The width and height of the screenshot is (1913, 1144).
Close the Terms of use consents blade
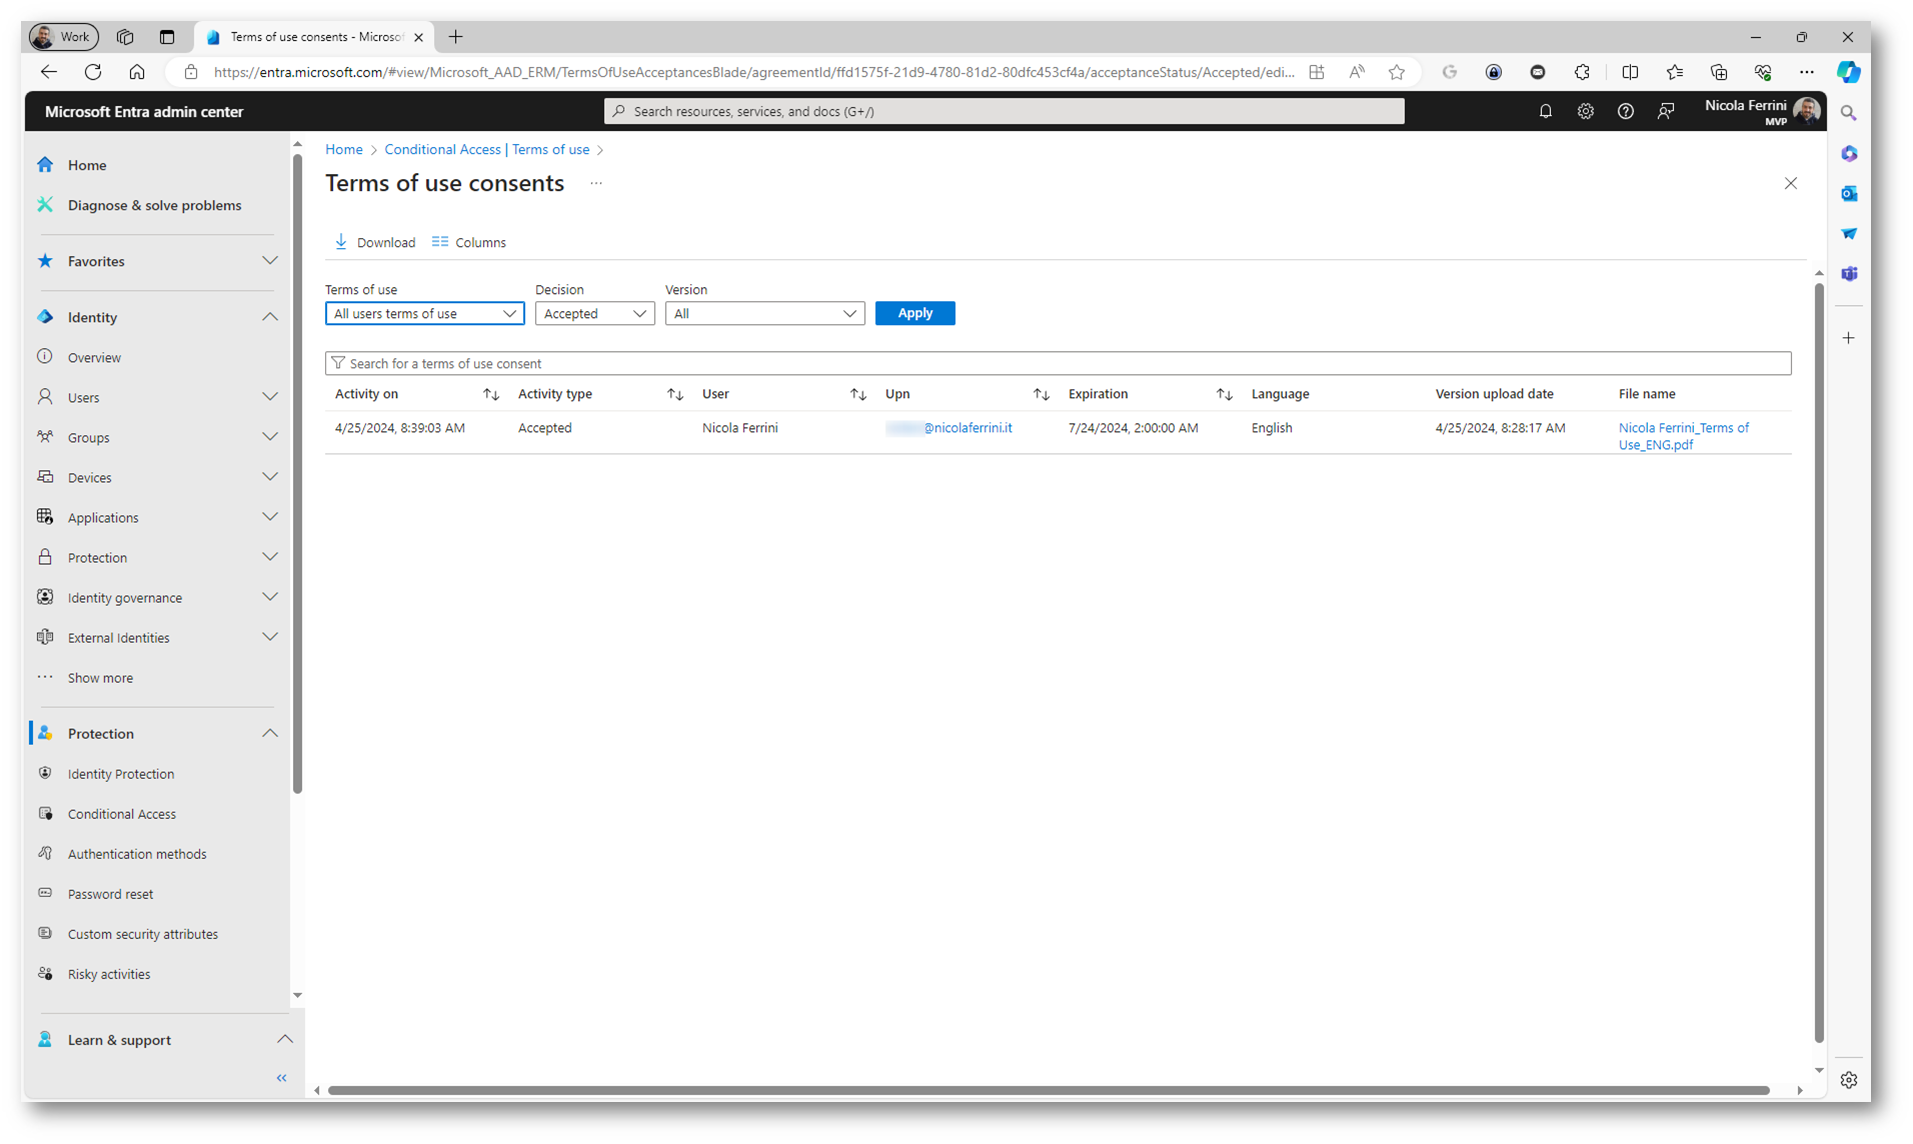pyautogui.click(x=1790, y=183)
